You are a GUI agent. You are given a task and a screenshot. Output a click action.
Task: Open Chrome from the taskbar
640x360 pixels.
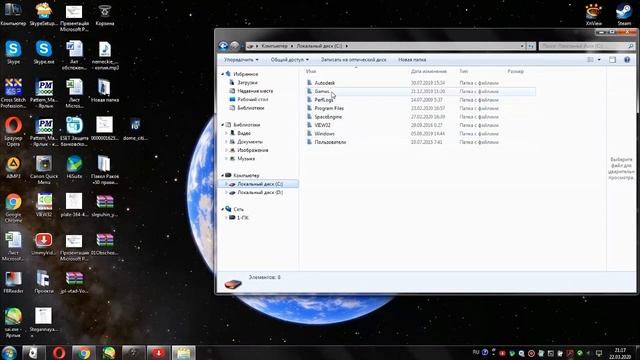click(x=84, y=353)
